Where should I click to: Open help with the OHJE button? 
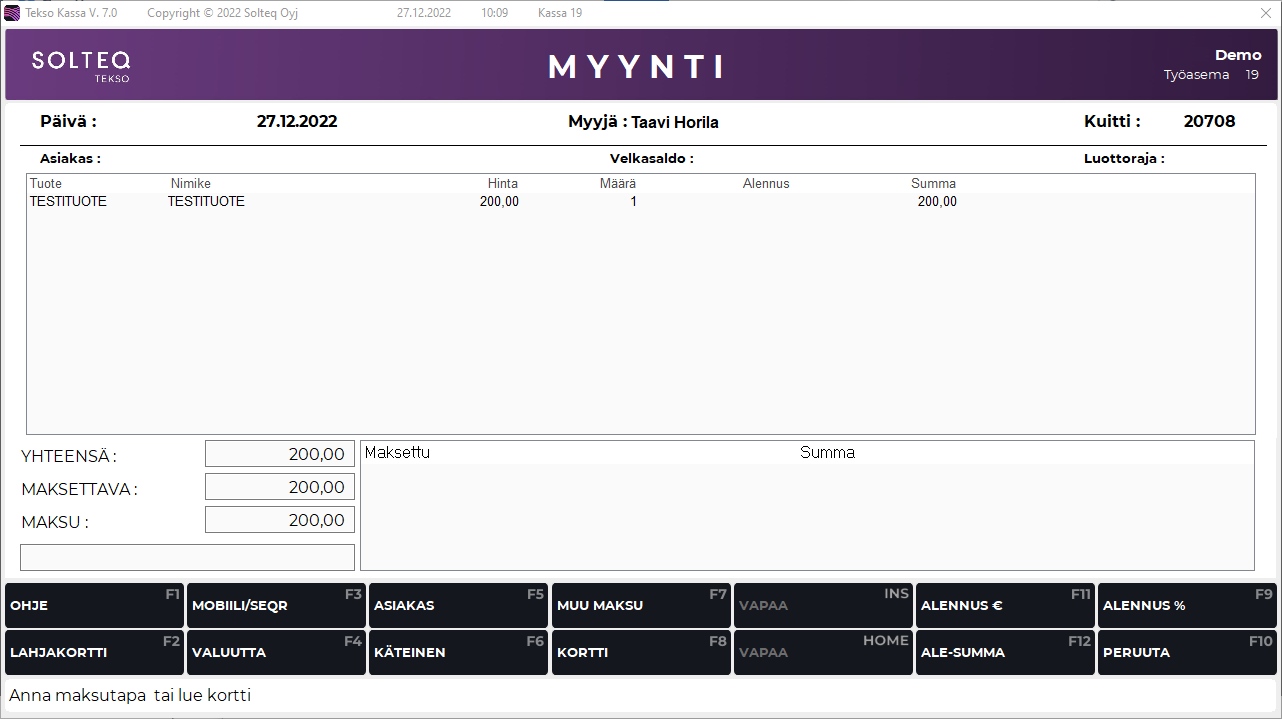pyautogui.click(x=94, y=606)
